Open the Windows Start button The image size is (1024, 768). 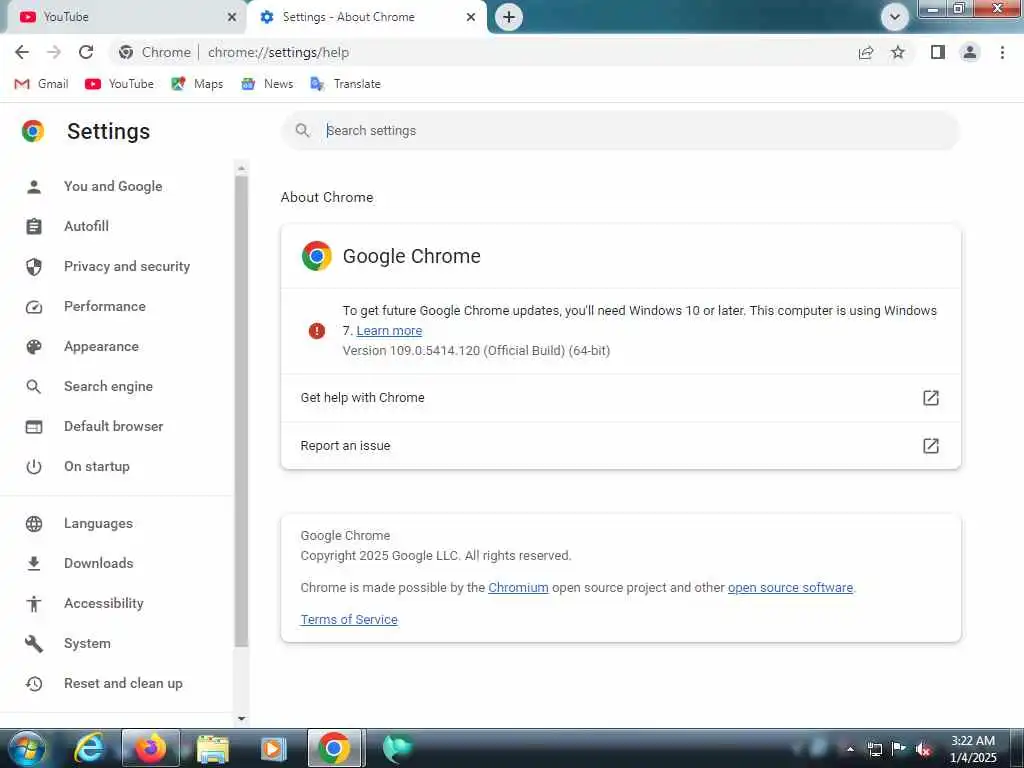tap(27, 748)
